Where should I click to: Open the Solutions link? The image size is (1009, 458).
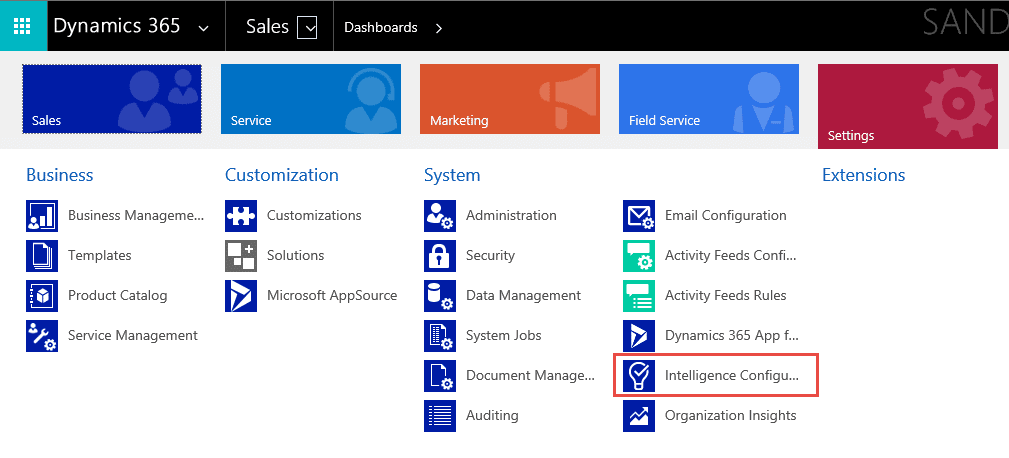pyautogui.click(x=295, y=255)
